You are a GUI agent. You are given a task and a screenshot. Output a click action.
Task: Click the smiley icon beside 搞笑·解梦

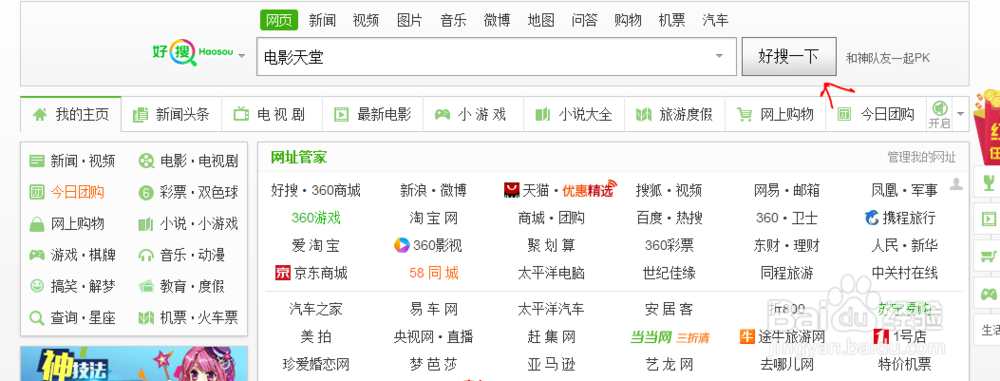[37, 286]
